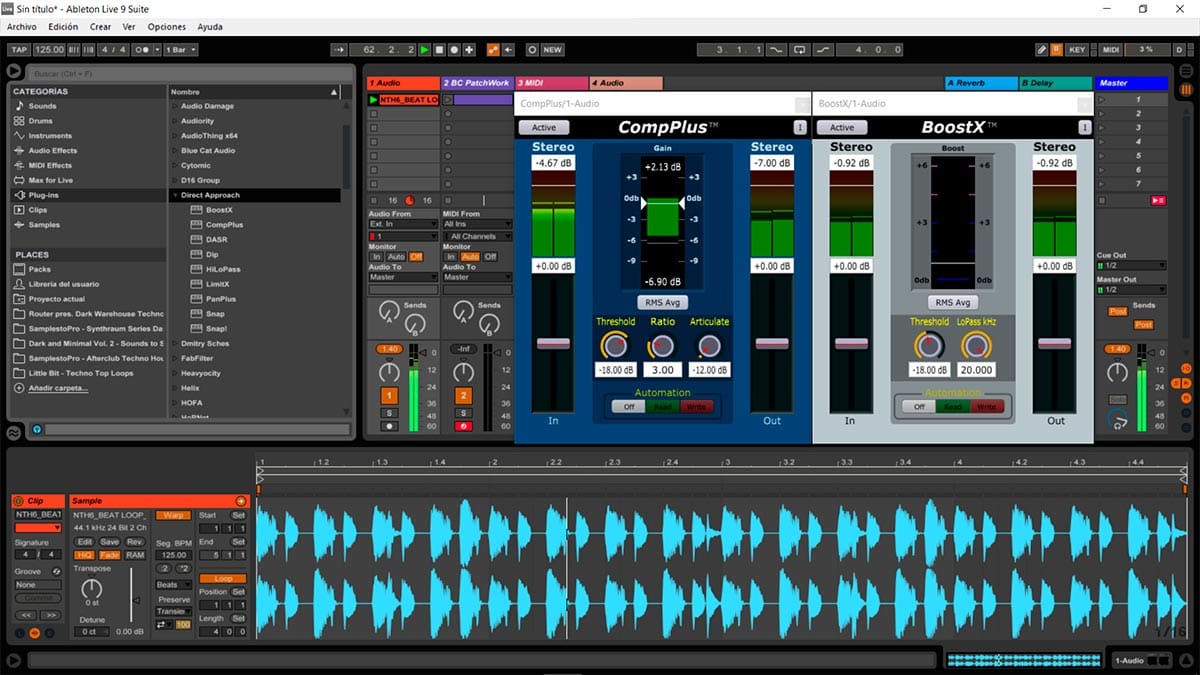1200x675 pixels.
Task: Open the Cue Out dropdown
Action: [x=1131, y=265]
